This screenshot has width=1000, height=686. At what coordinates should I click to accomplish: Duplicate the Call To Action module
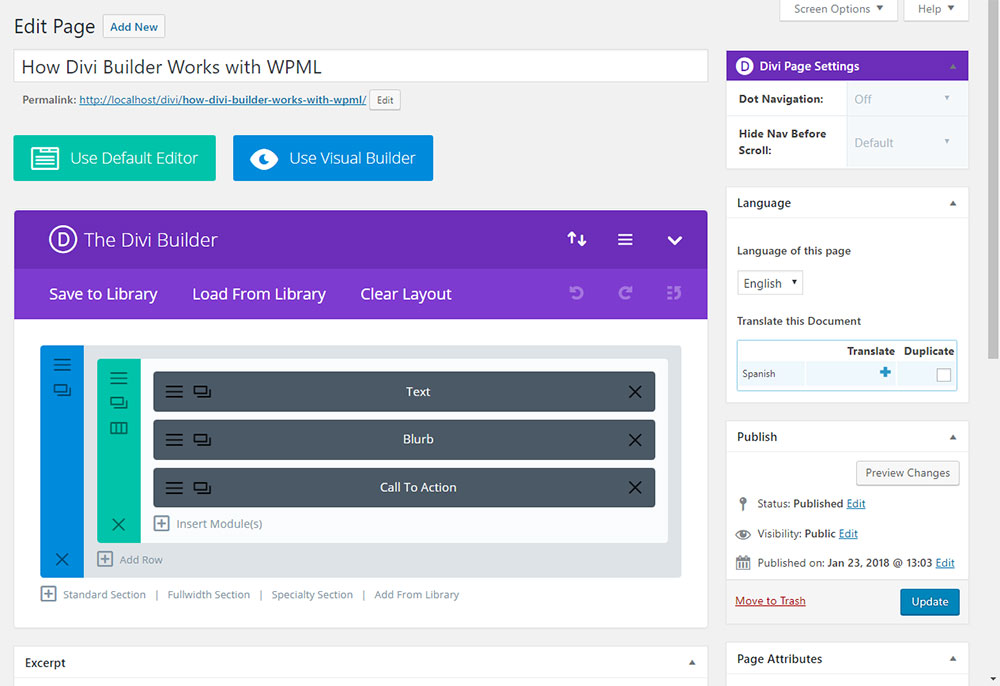point(202,488)
